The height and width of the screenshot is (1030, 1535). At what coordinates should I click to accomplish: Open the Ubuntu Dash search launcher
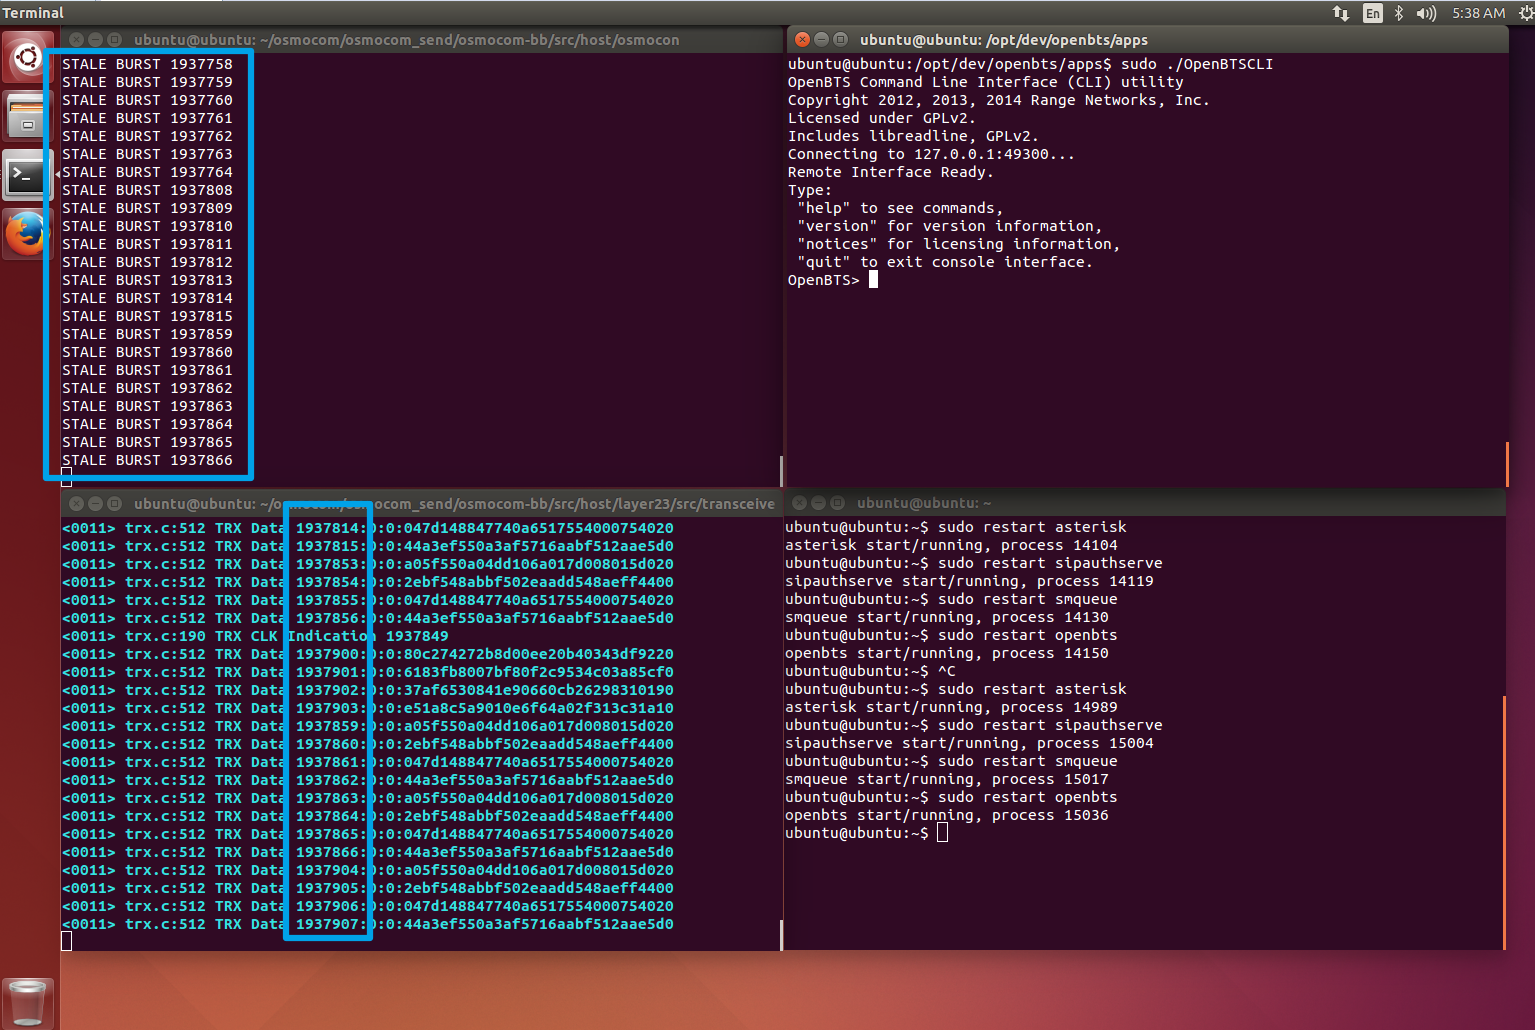click(x=28, y=58)
